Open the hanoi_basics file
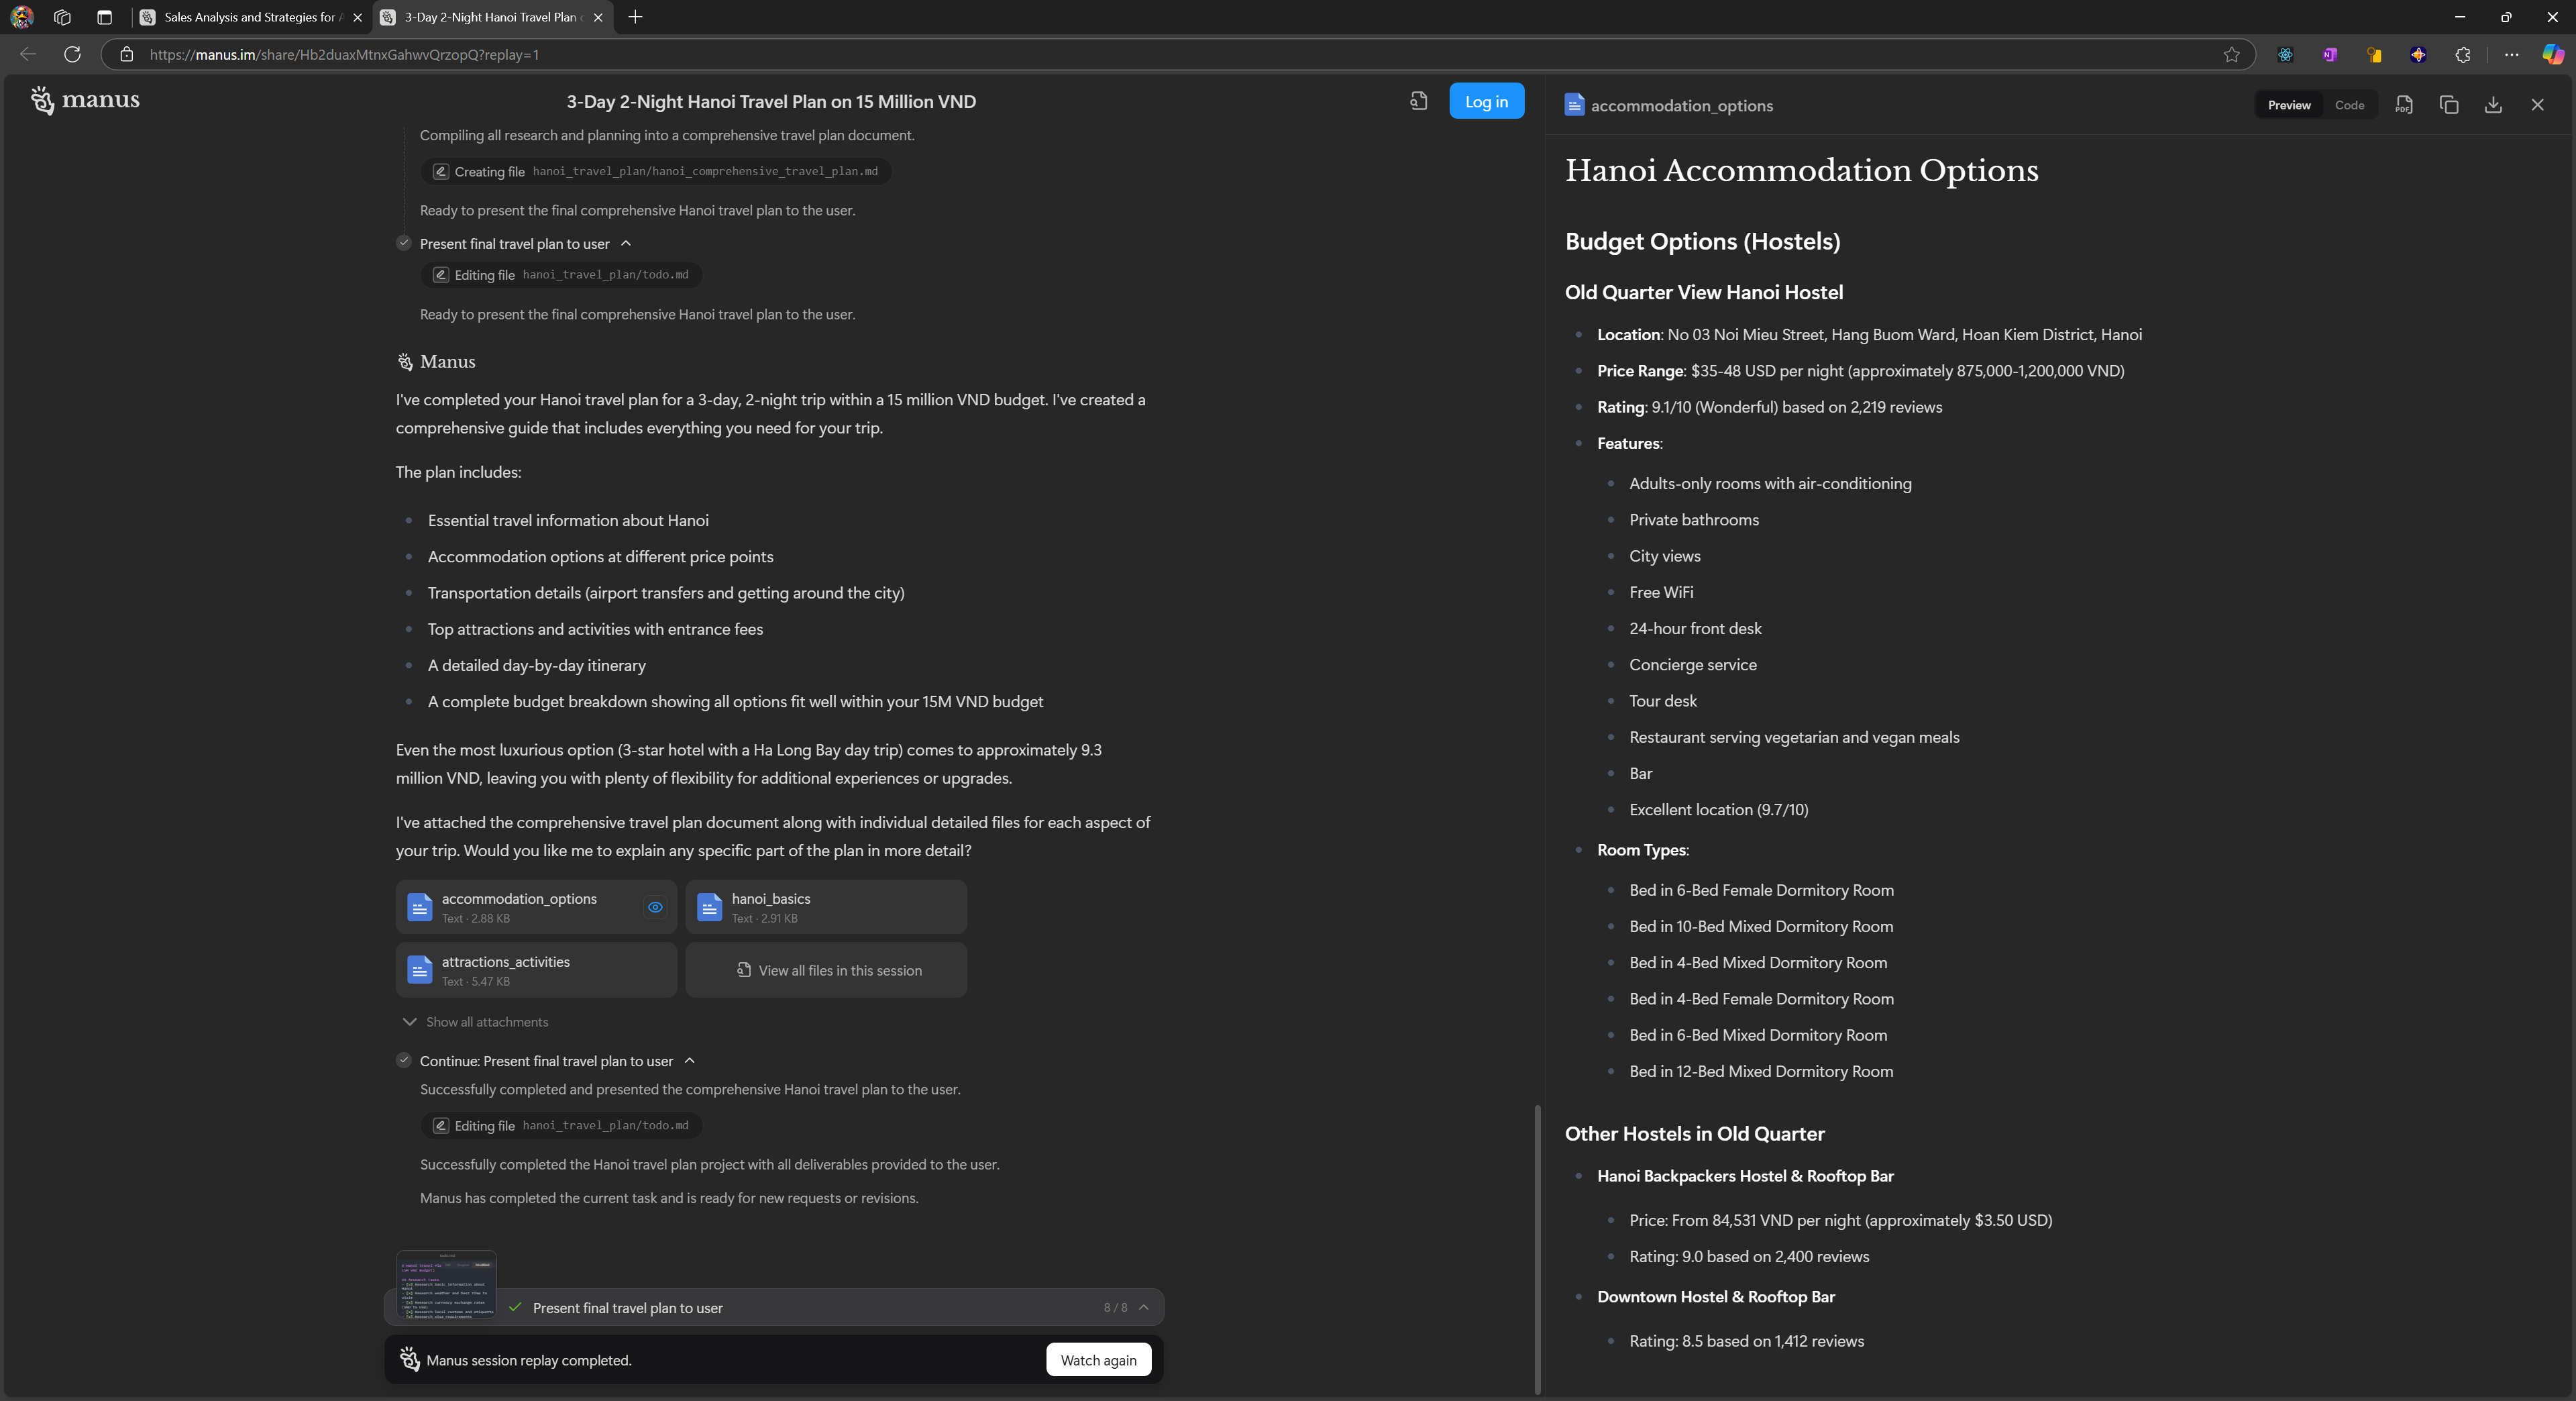 point(826,907)
